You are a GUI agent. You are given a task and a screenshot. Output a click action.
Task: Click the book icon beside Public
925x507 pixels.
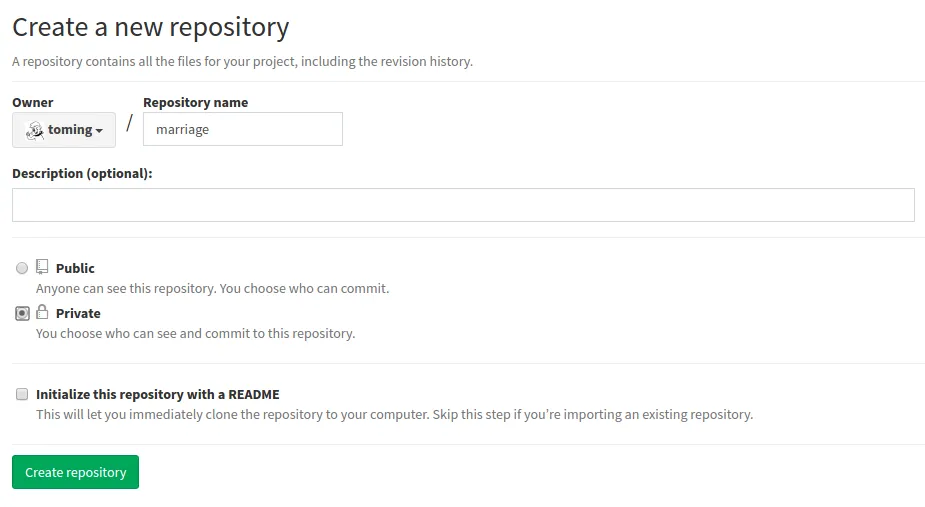pos(42,267)
